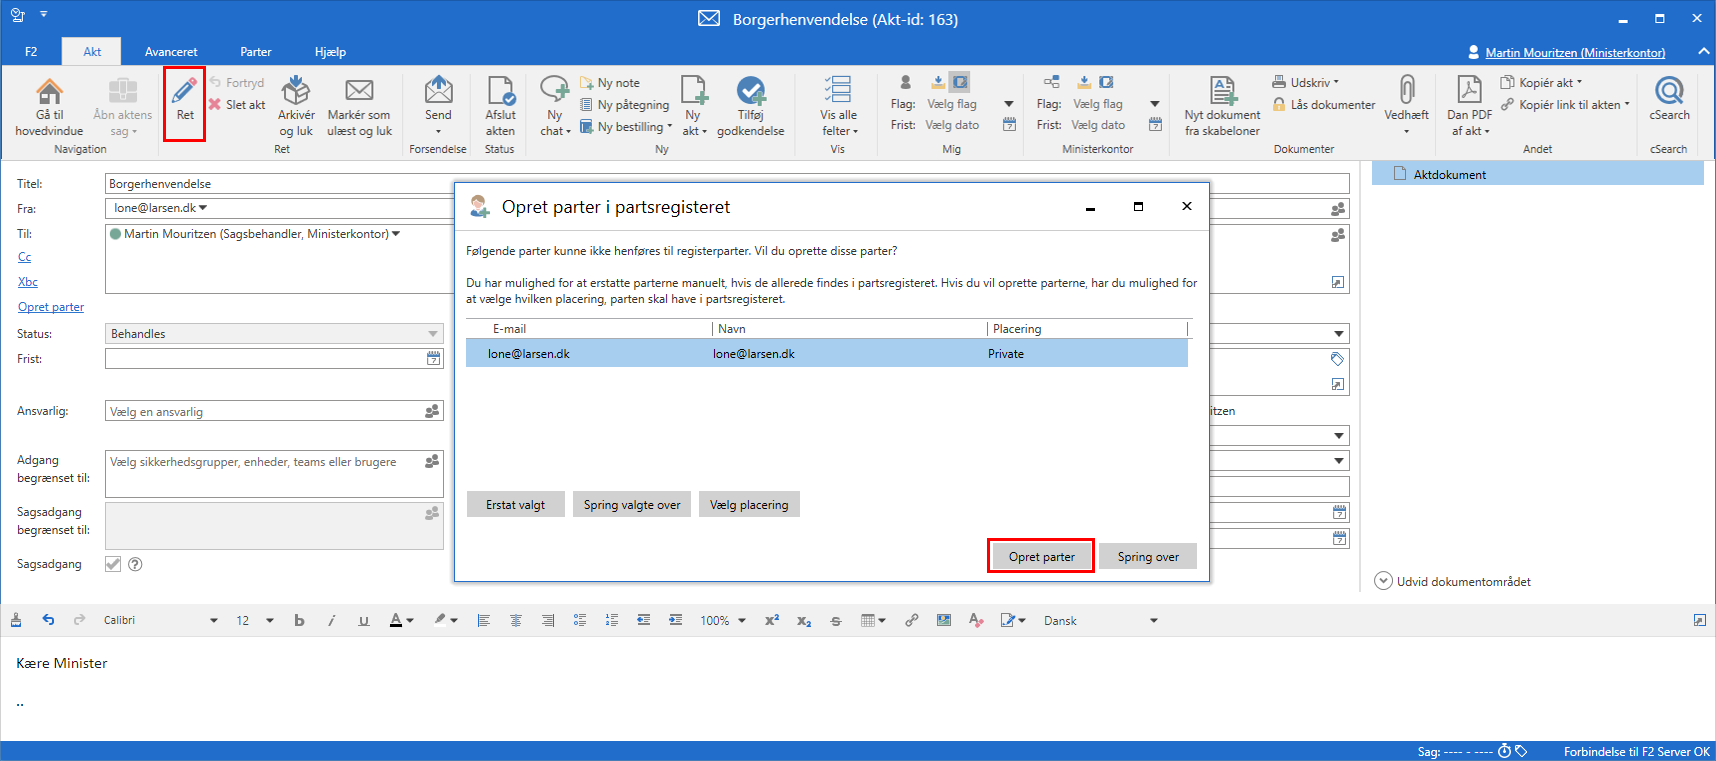Toggle underline text formatting
The width and height of the screenshot is (1716, 761).
coord(364,621)
